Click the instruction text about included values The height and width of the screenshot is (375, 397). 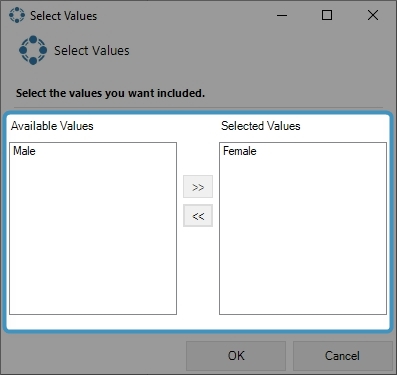110,93
